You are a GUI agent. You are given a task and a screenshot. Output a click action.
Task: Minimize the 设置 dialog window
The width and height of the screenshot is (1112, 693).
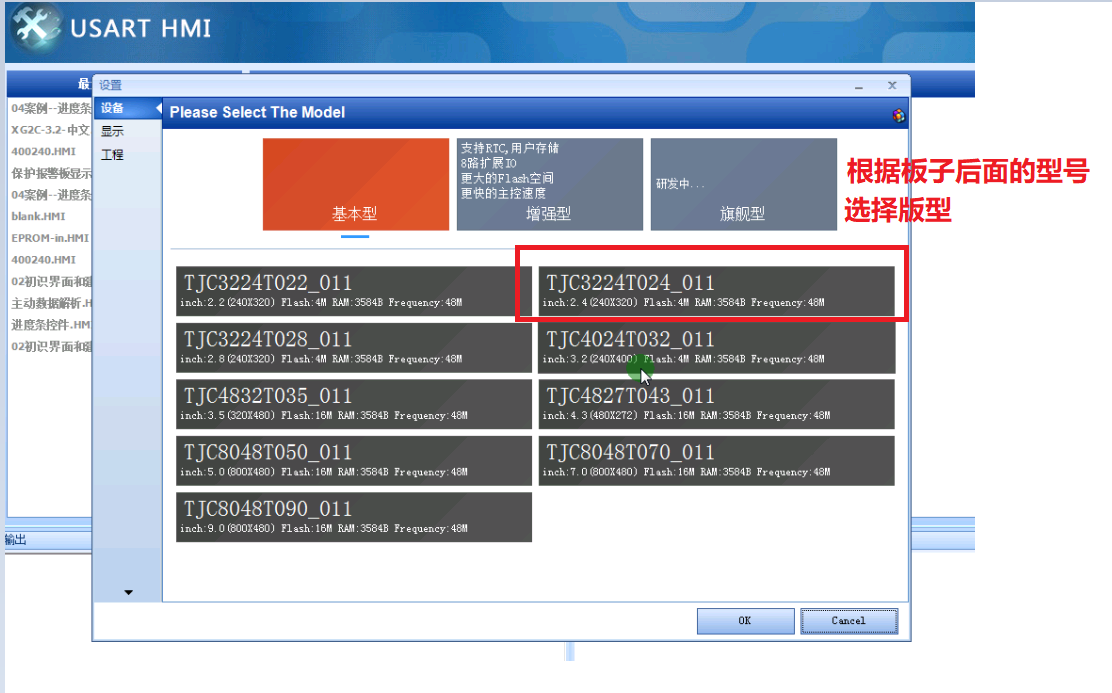859,86
